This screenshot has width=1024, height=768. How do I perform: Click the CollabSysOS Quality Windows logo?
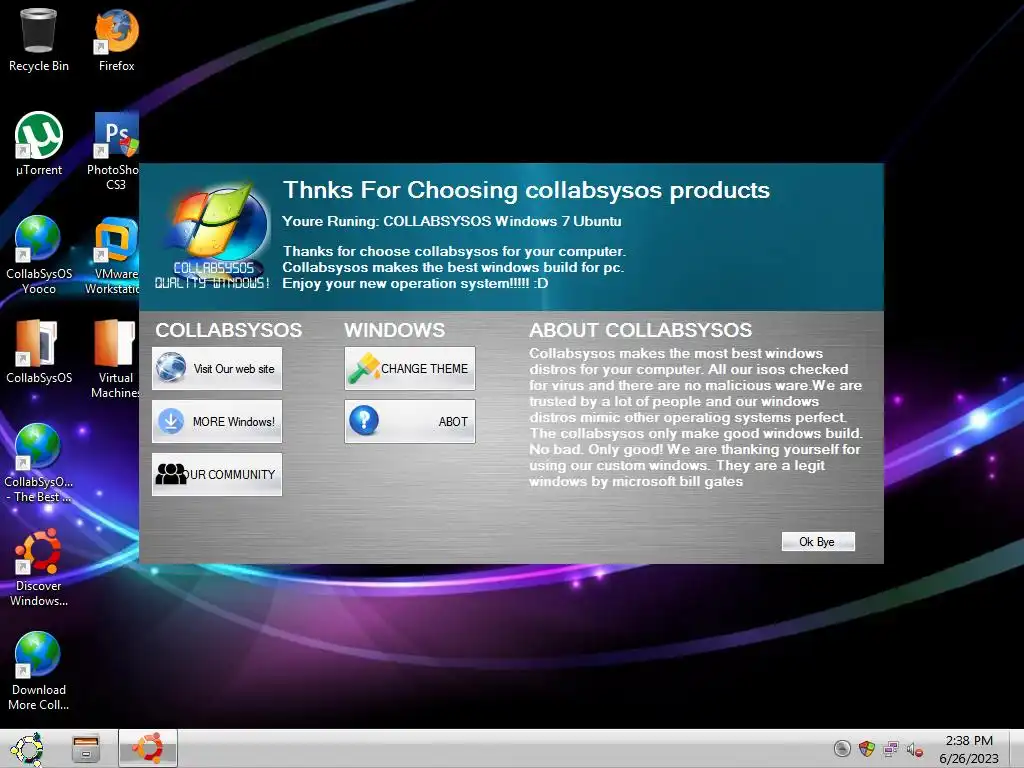click(213, 236)
